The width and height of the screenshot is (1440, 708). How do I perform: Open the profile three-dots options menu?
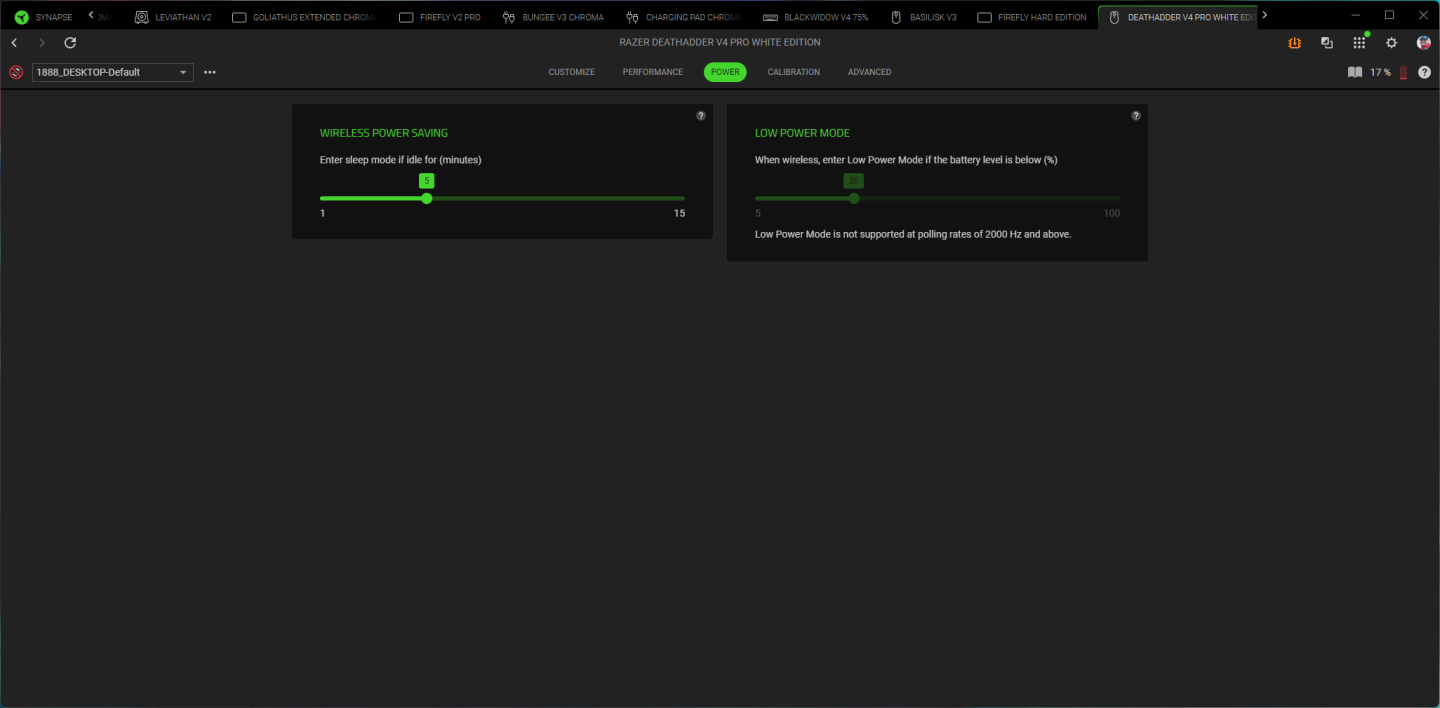210,72
